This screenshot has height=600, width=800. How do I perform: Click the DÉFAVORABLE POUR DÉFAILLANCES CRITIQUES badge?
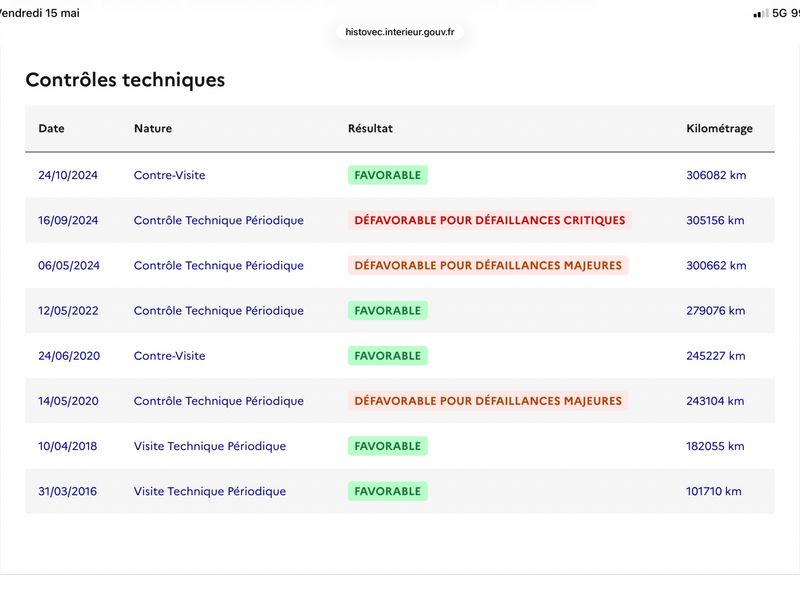click(x=490, y=220)
